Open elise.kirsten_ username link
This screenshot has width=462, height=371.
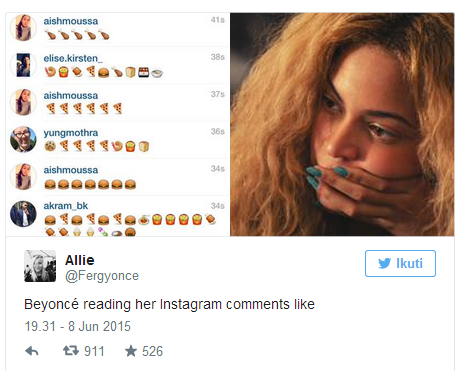[73, 58]
